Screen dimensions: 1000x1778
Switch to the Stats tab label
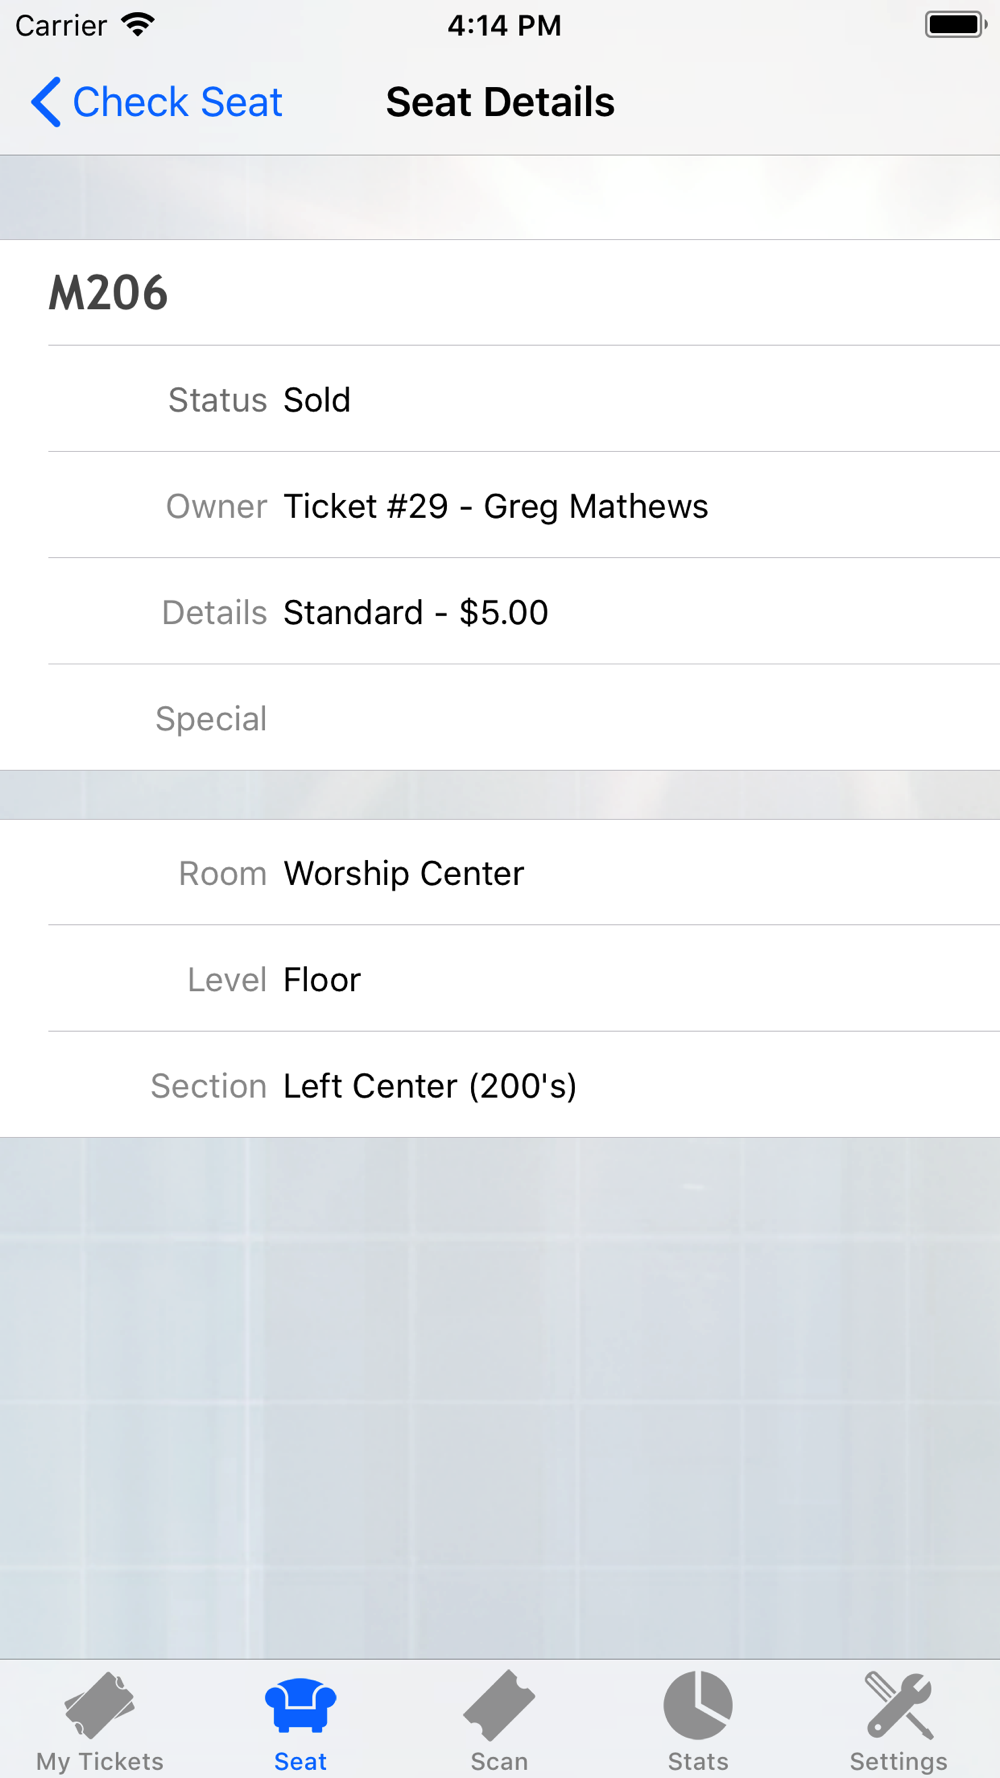(698, 1761)
